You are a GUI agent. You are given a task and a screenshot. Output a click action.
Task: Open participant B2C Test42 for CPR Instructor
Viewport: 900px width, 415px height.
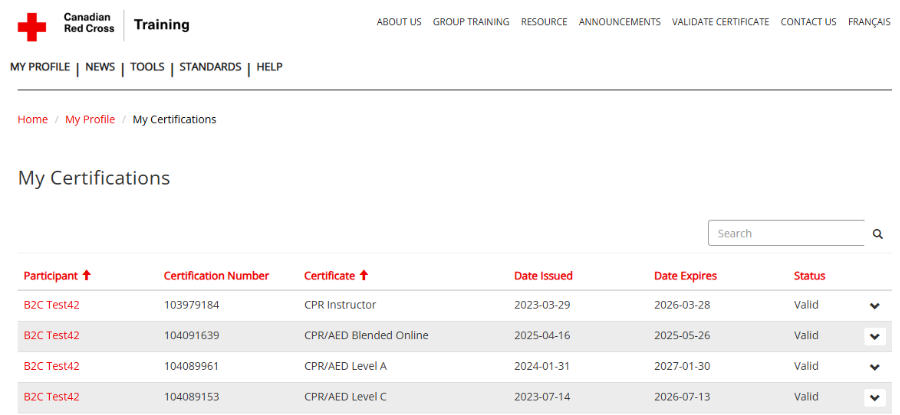pos(51,305)
